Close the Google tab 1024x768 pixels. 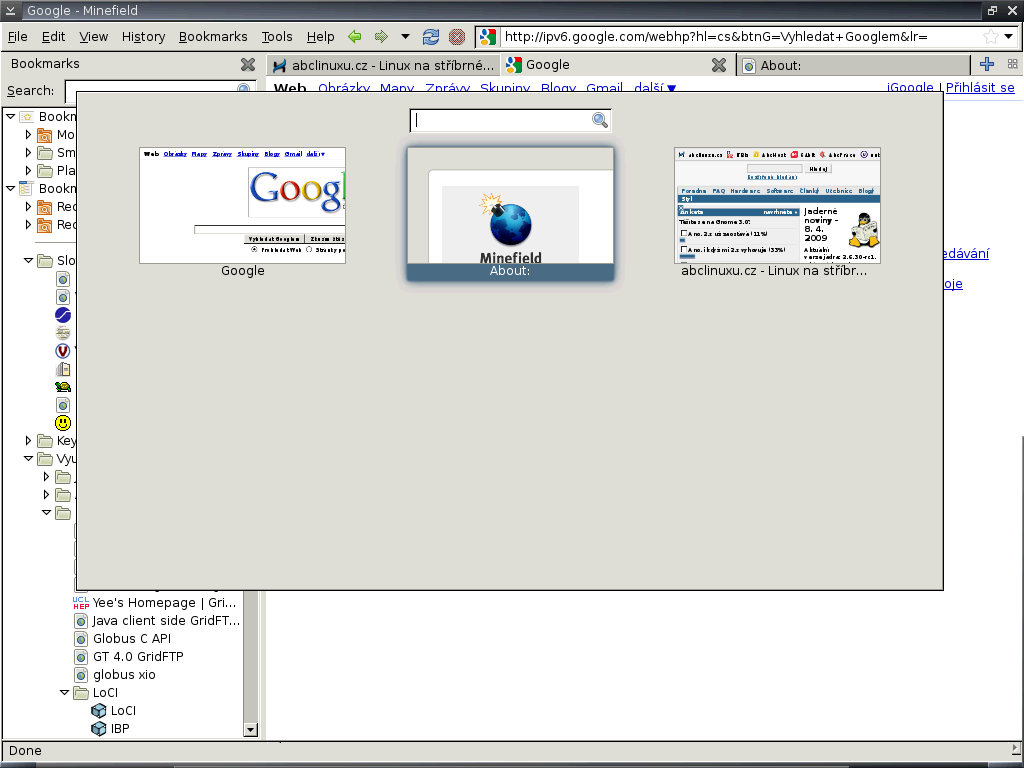click(x=719, y=65)
